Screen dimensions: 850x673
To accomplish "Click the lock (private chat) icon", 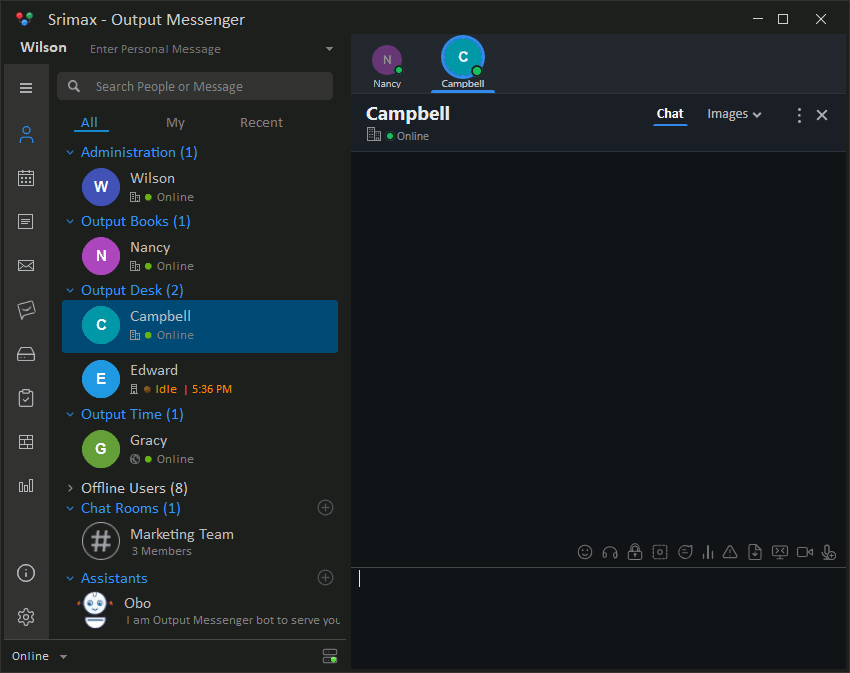I will (635, 552).
